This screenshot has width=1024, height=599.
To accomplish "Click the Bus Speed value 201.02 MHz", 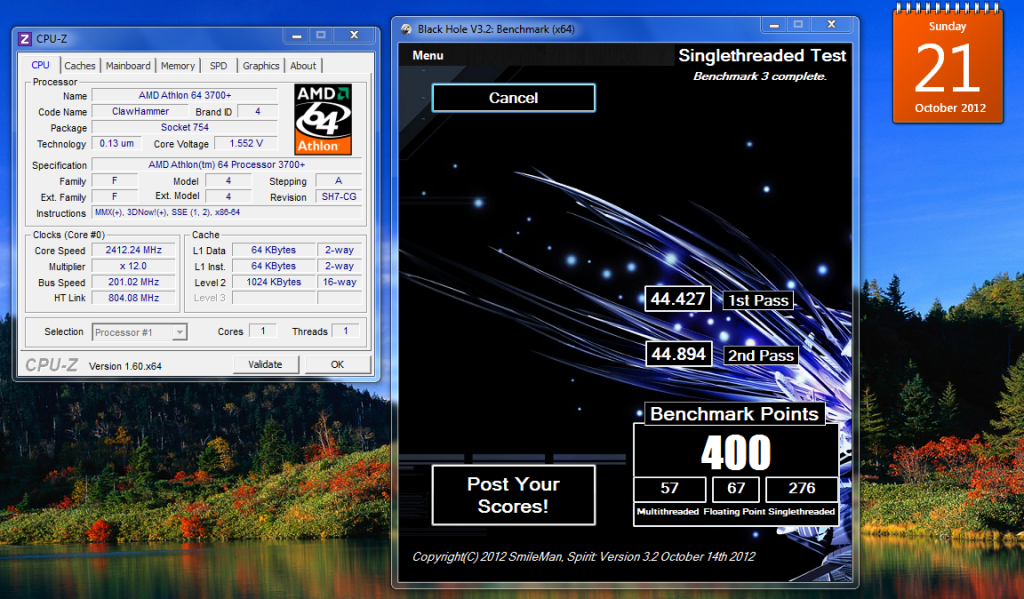I will (x=133, y=282).
